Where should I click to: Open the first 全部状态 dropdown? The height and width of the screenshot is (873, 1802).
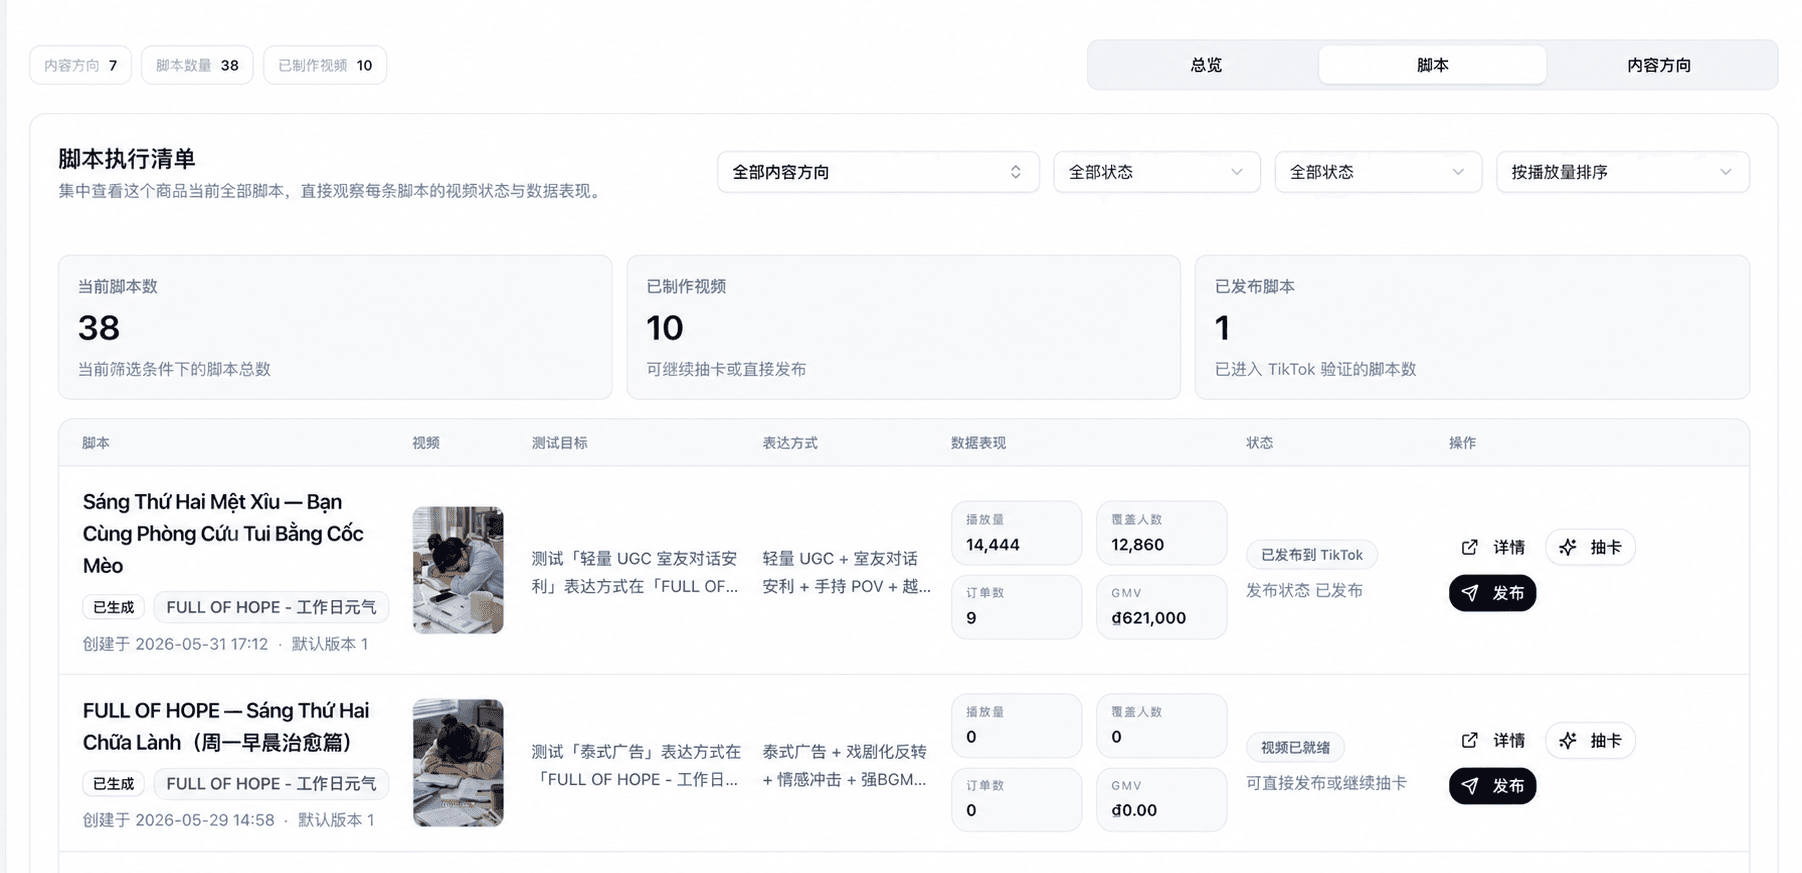point(1157,172)
